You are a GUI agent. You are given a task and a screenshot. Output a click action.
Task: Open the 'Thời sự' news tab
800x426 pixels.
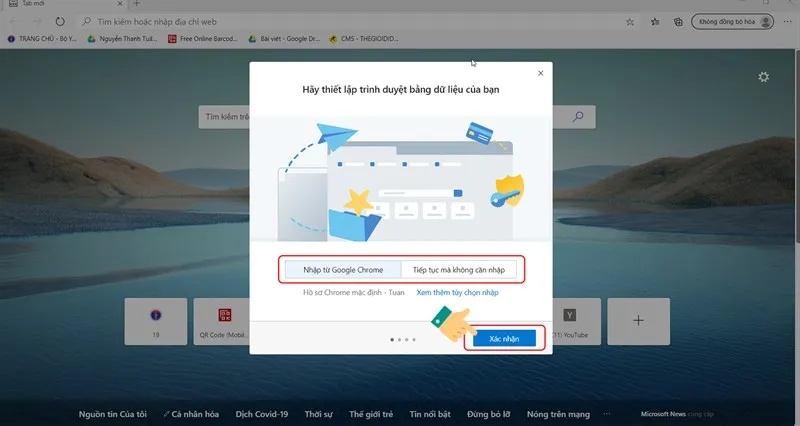[318, 414]
